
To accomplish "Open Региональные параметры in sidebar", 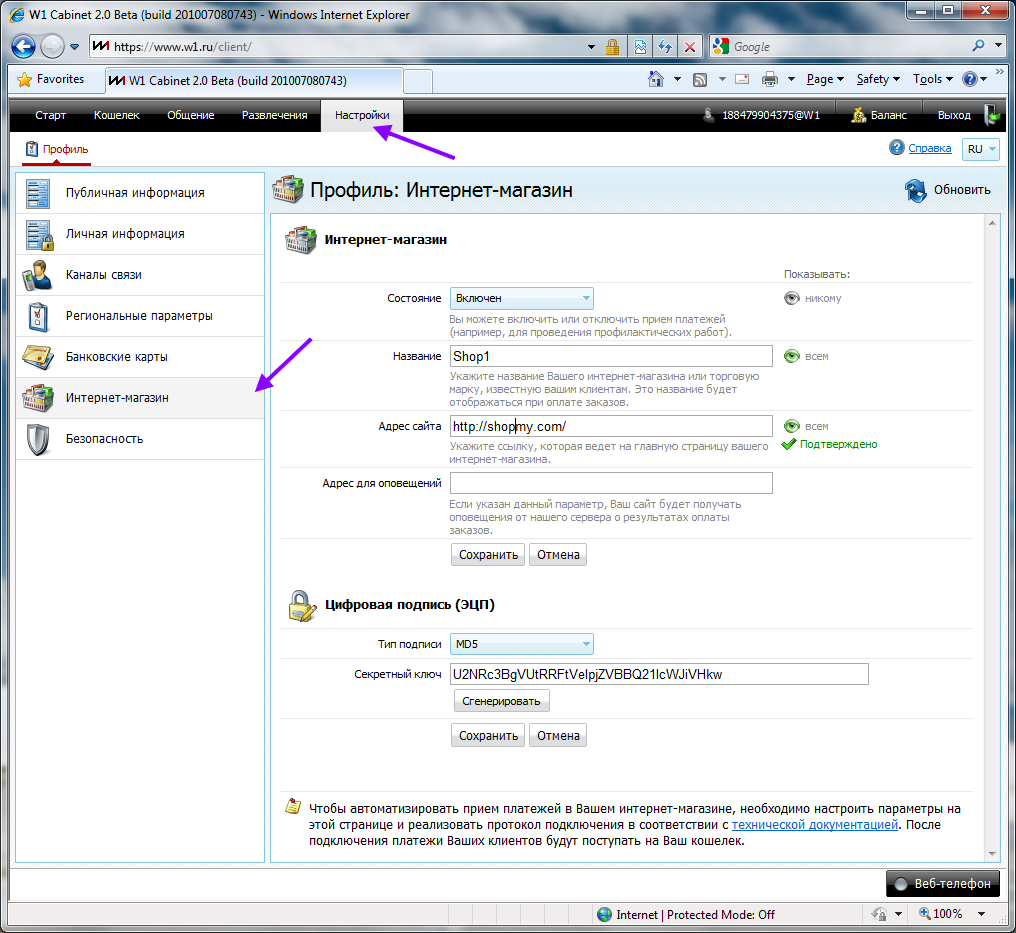I will tap(140, 316).
